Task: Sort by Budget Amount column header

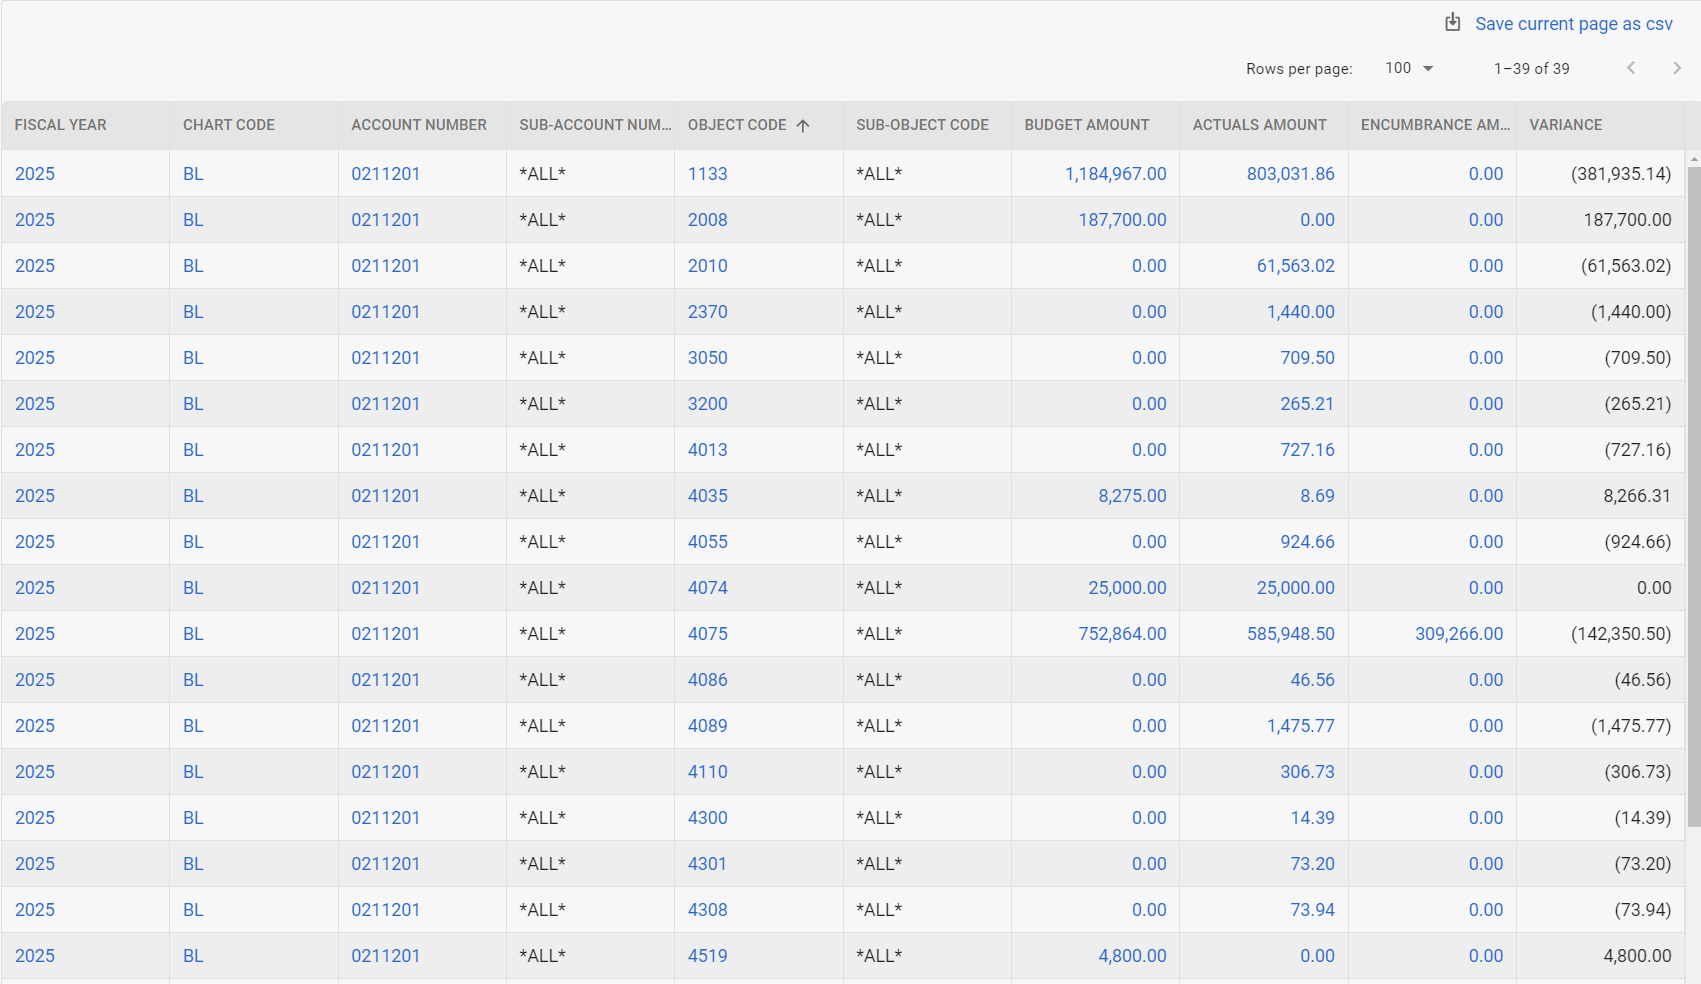Action: click(x=1087, y=125)
